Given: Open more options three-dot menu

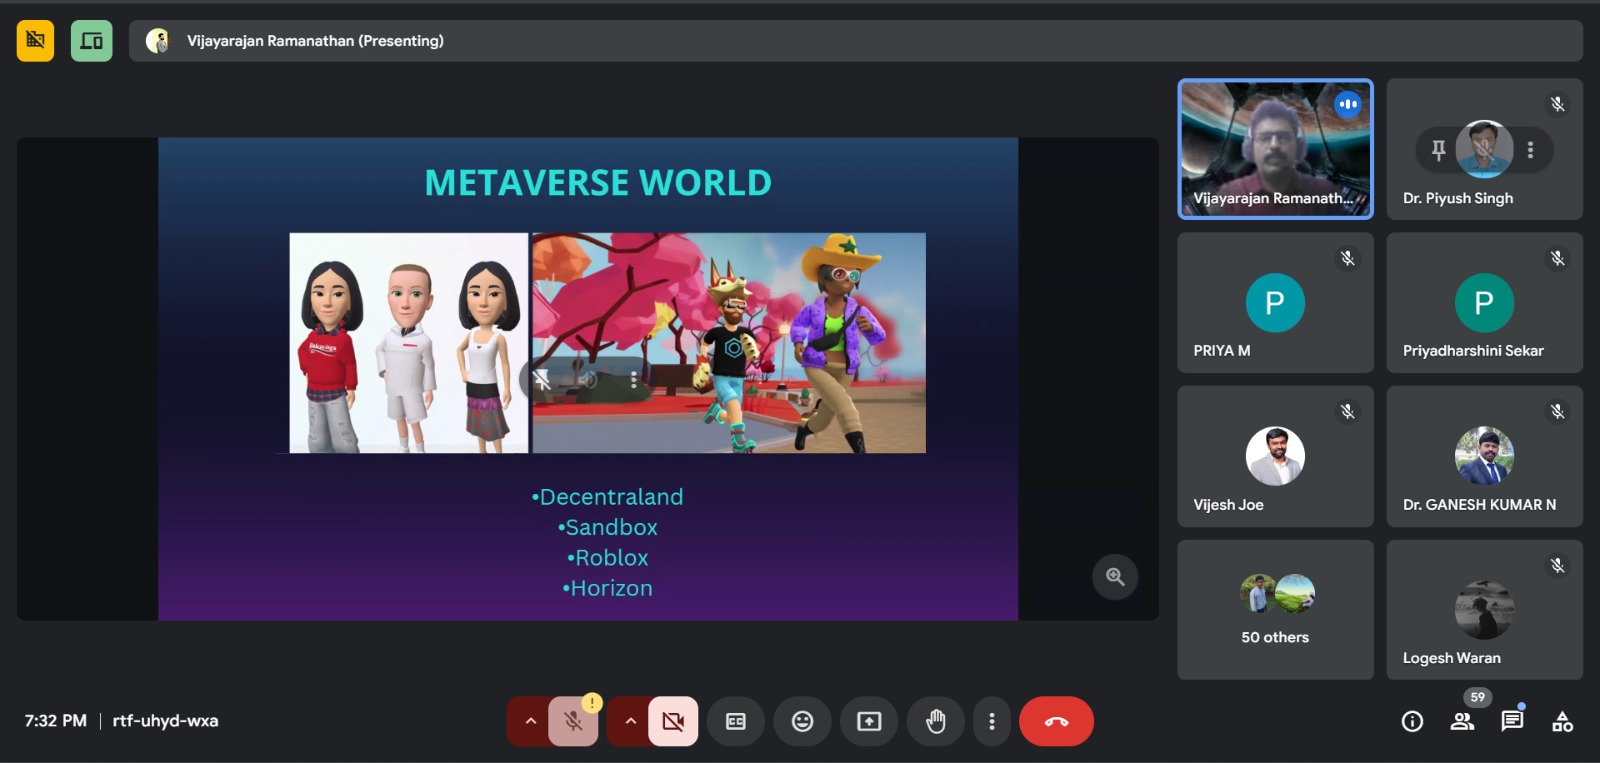Looking at the screenshot, I should pyautogui.click(x=991, y=721).
